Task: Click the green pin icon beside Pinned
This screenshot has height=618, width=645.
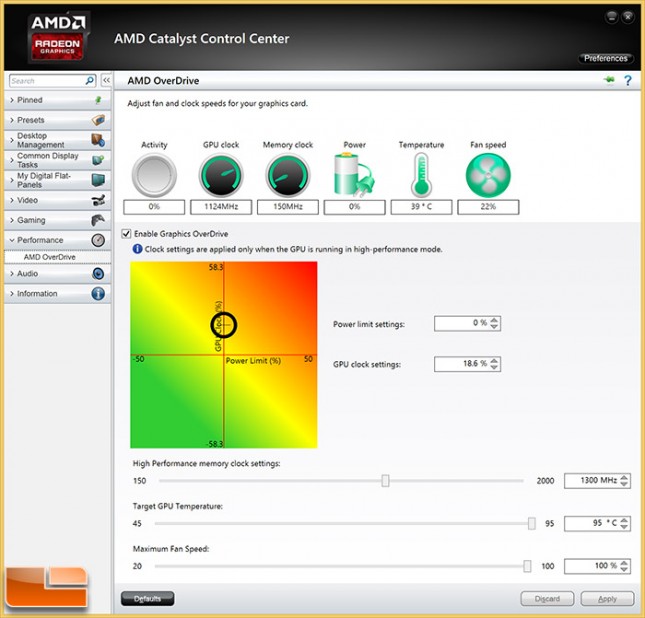Action: [98, 100]
